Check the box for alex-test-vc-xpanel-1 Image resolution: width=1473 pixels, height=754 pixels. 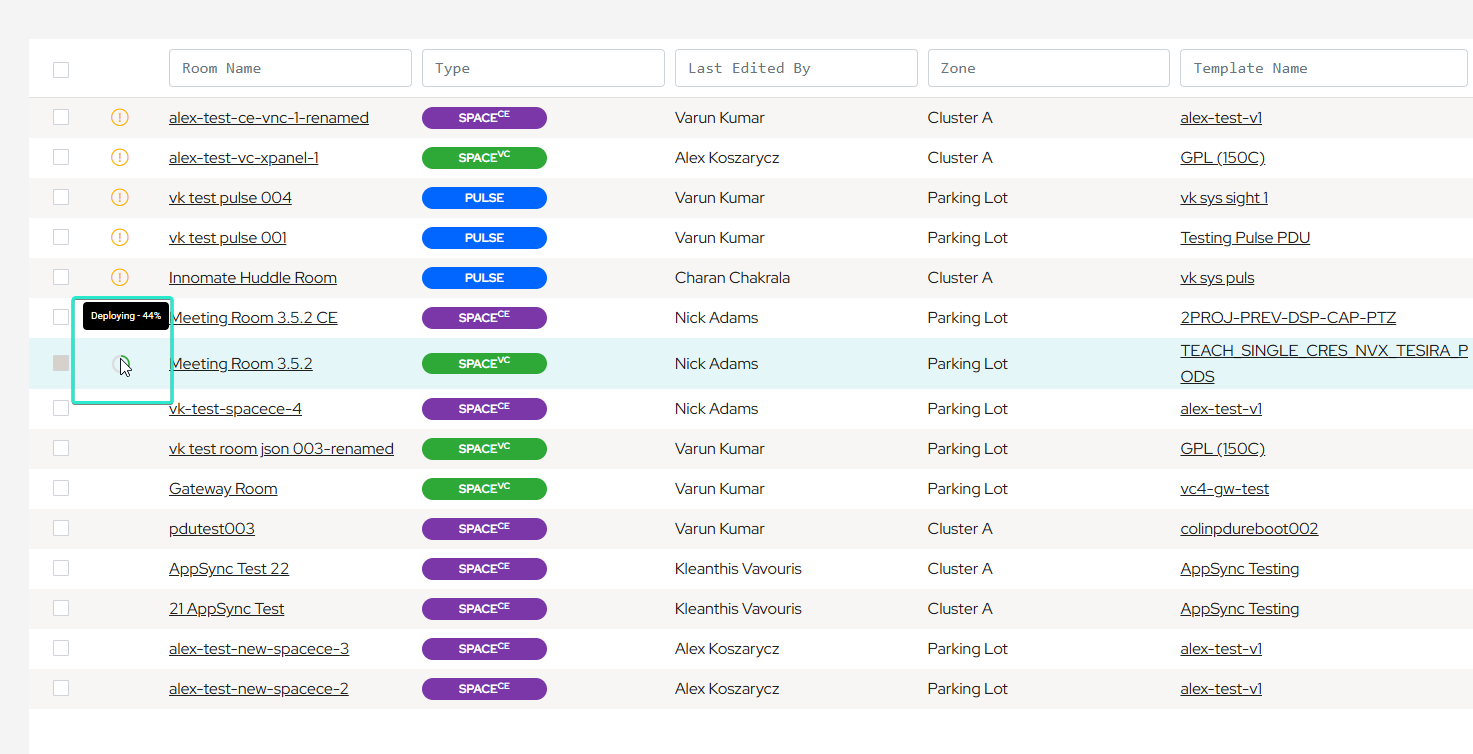click(x=61, y=157)
